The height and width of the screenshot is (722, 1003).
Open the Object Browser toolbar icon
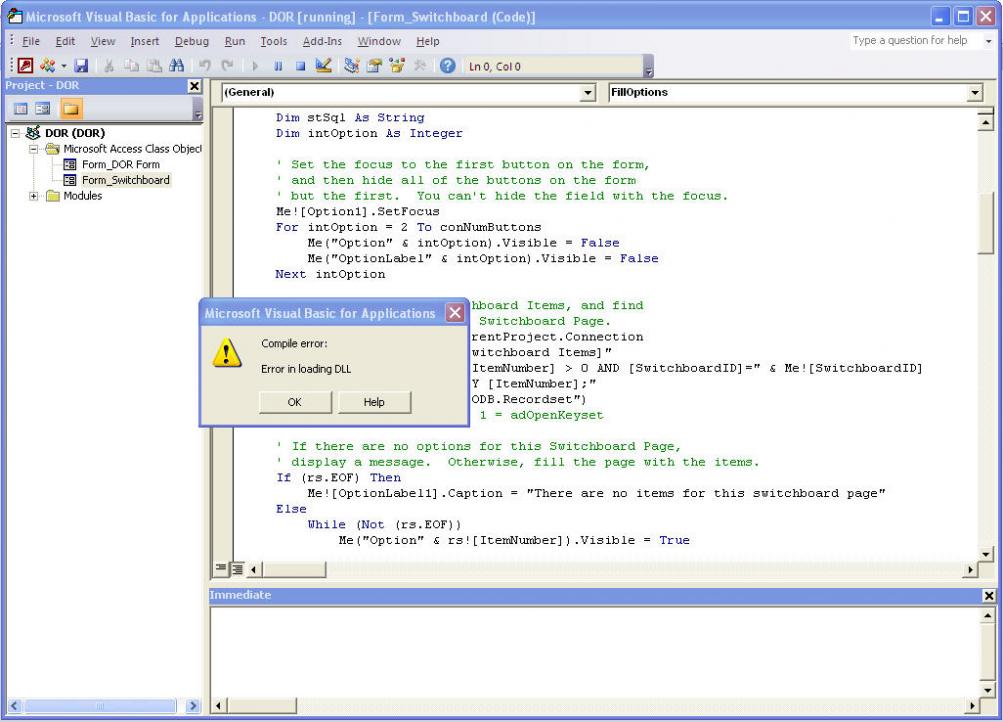point(397,65)
